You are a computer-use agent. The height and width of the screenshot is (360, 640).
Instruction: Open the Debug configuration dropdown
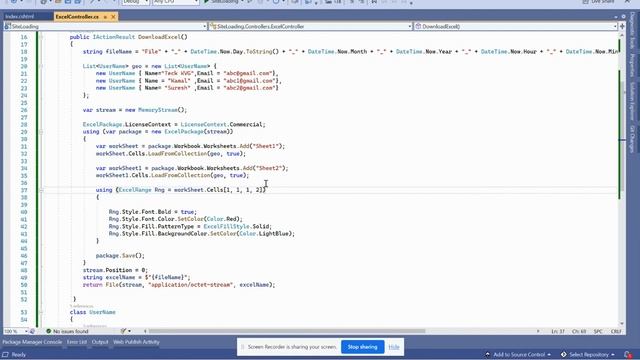click(136, 2)
